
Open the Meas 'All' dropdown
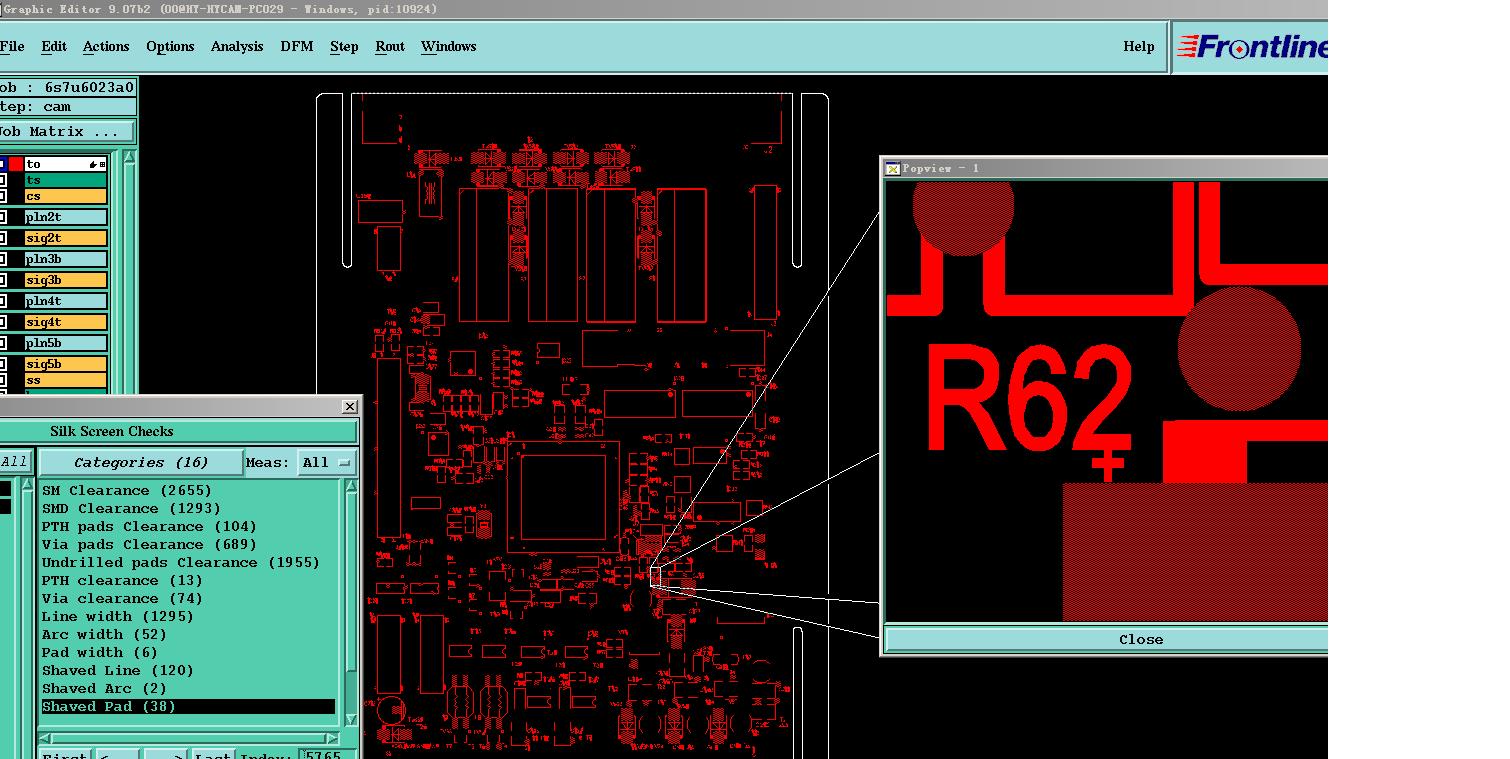coord(328,462)
